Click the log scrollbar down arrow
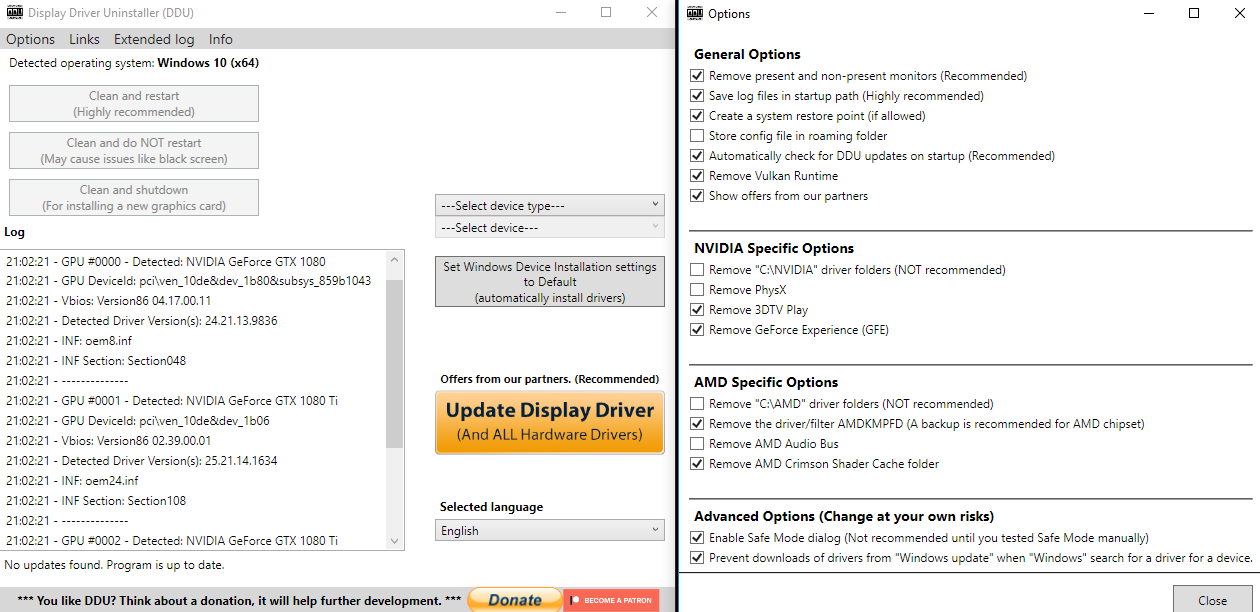The image size is (1260, 612). [x=395, y=540]
